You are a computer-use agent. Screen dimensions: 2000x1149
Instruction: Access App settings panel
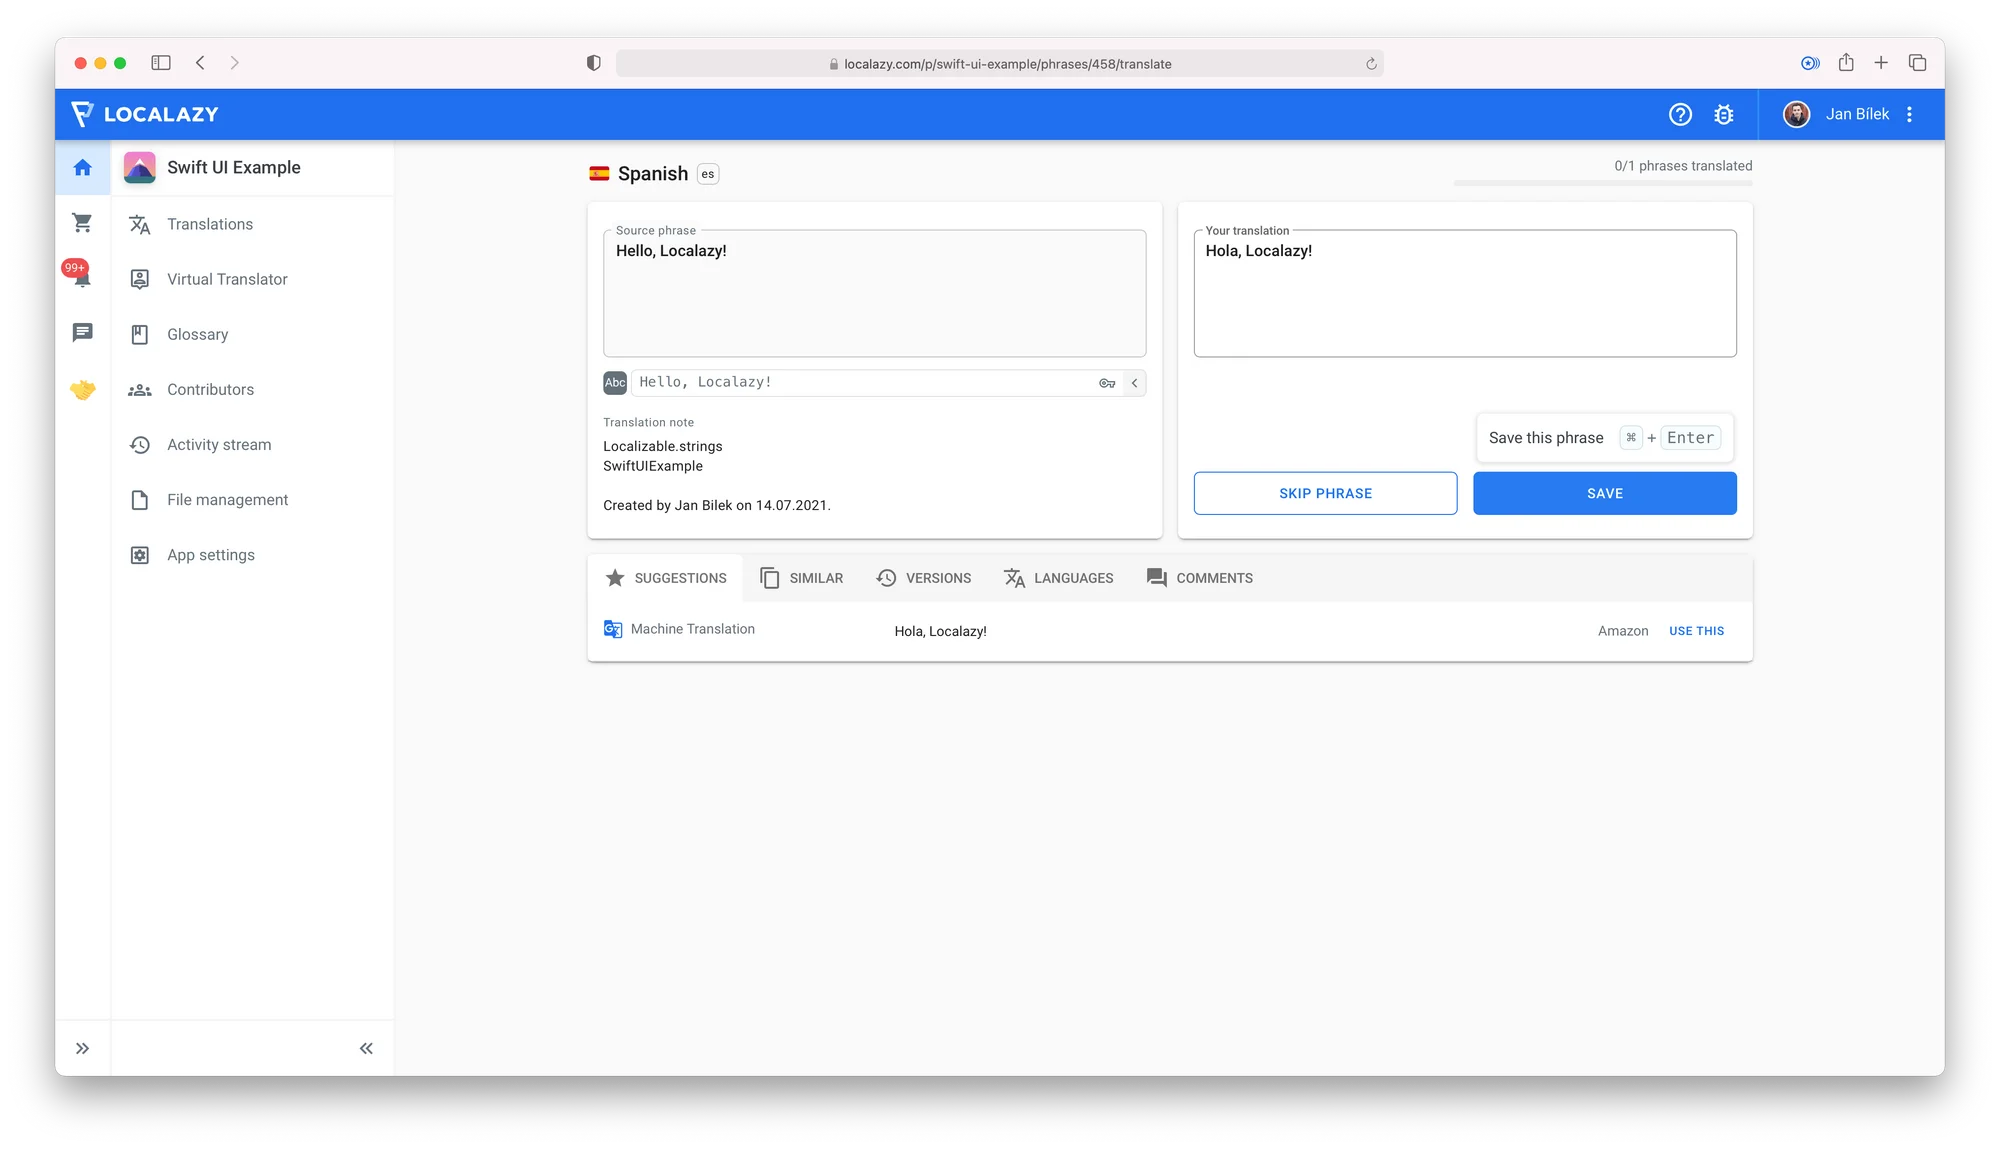tap(210, 554)
